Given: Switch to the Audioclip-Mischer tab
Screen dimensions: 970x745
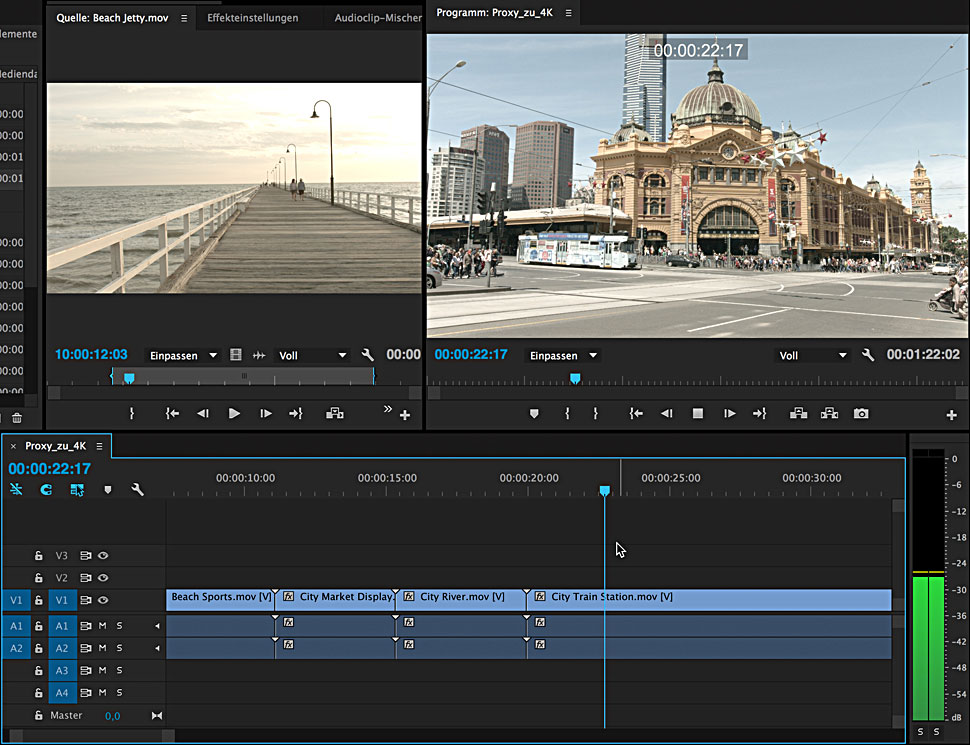Looking at the screenshot, I should [377, 18].
